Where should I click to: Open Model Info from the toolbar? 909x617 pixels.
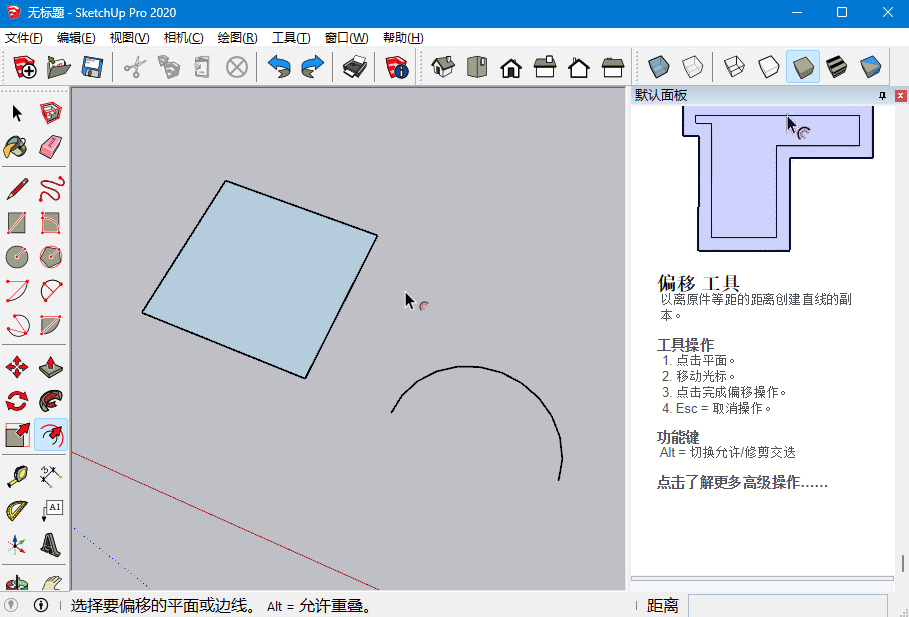(x=397, y=67)
